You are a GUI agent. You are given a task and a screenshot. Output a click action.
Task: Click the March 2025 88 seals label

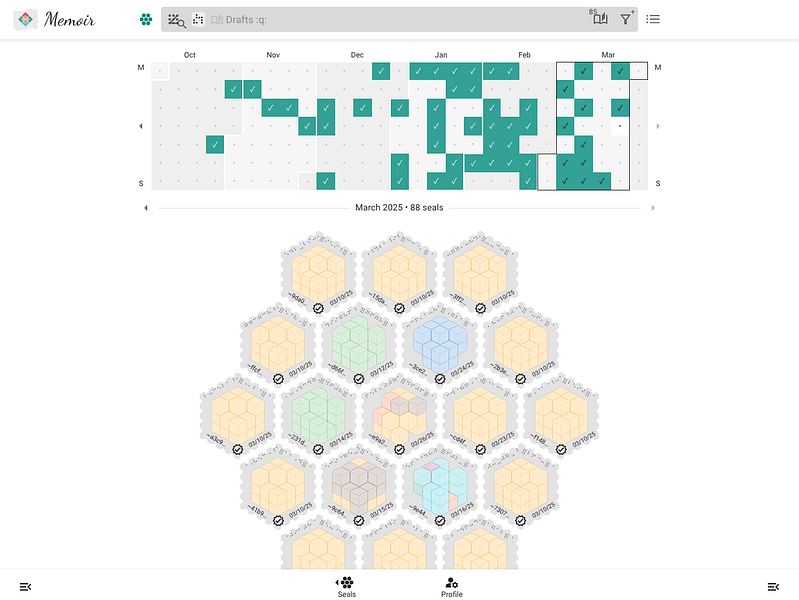tap(399, 207)
